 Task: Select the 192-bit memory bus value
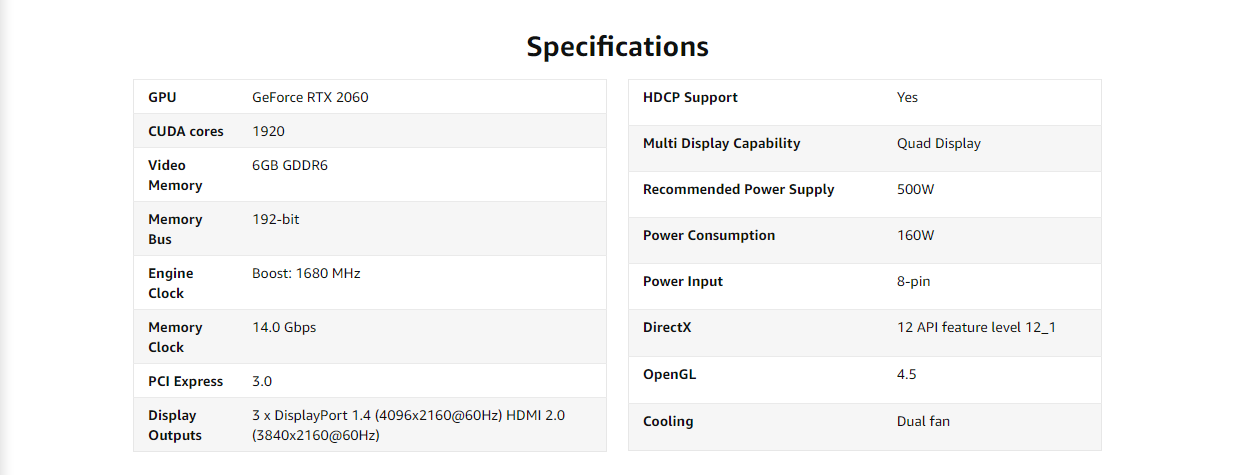(x=275, y=219)
